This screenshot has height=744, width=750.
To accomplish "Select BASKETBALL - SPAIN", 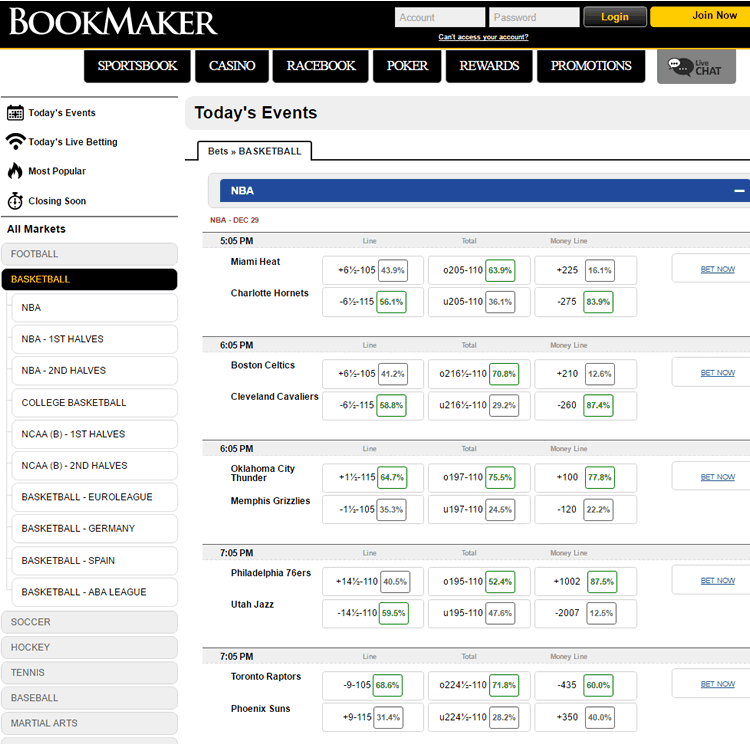I will click(95, 561).
